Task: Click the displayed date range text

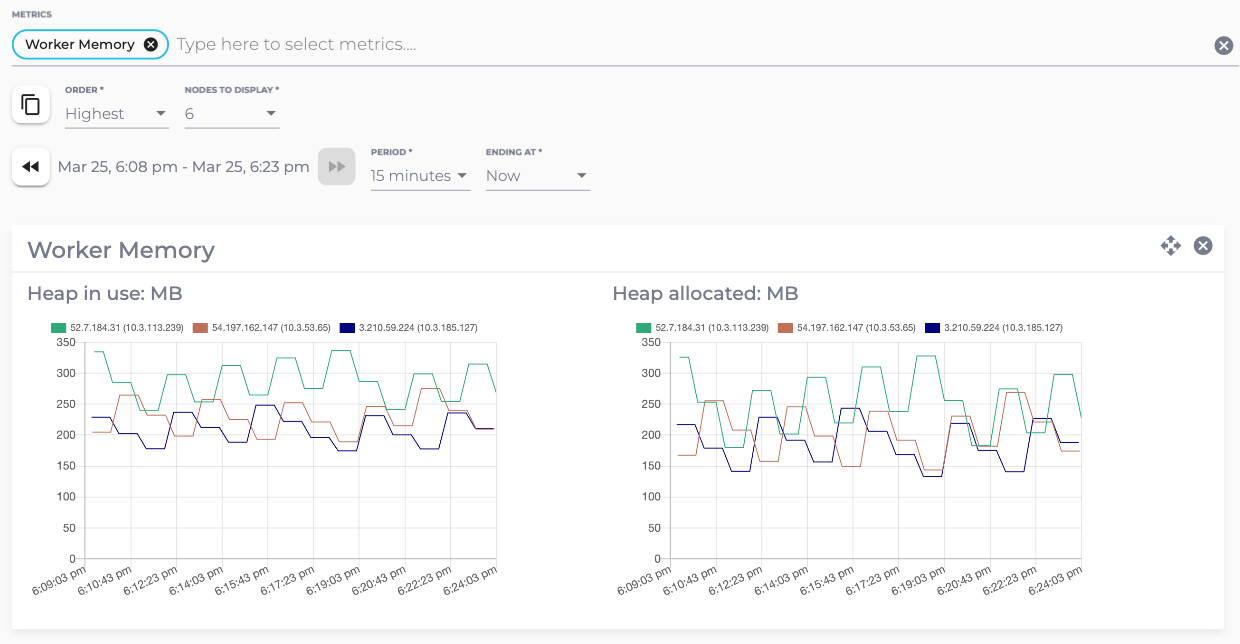Action: [x=183, y=167]
